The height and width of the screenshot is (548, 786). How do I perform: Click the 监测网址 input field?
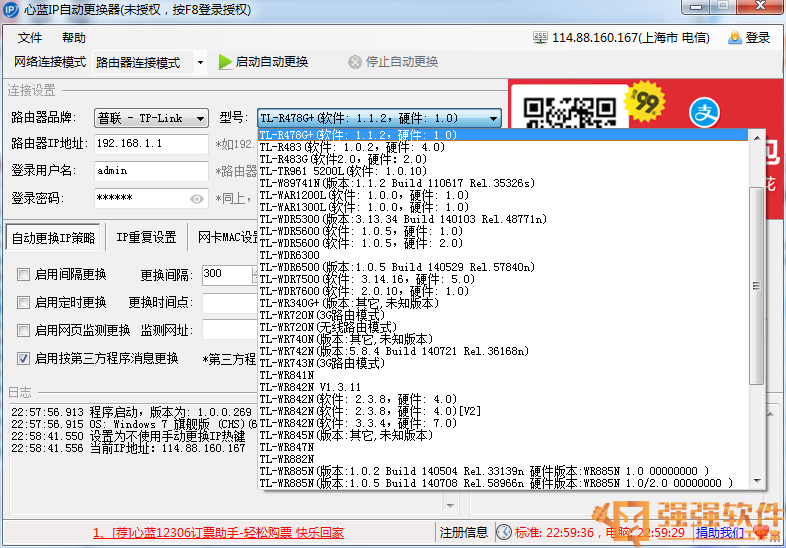229,330
